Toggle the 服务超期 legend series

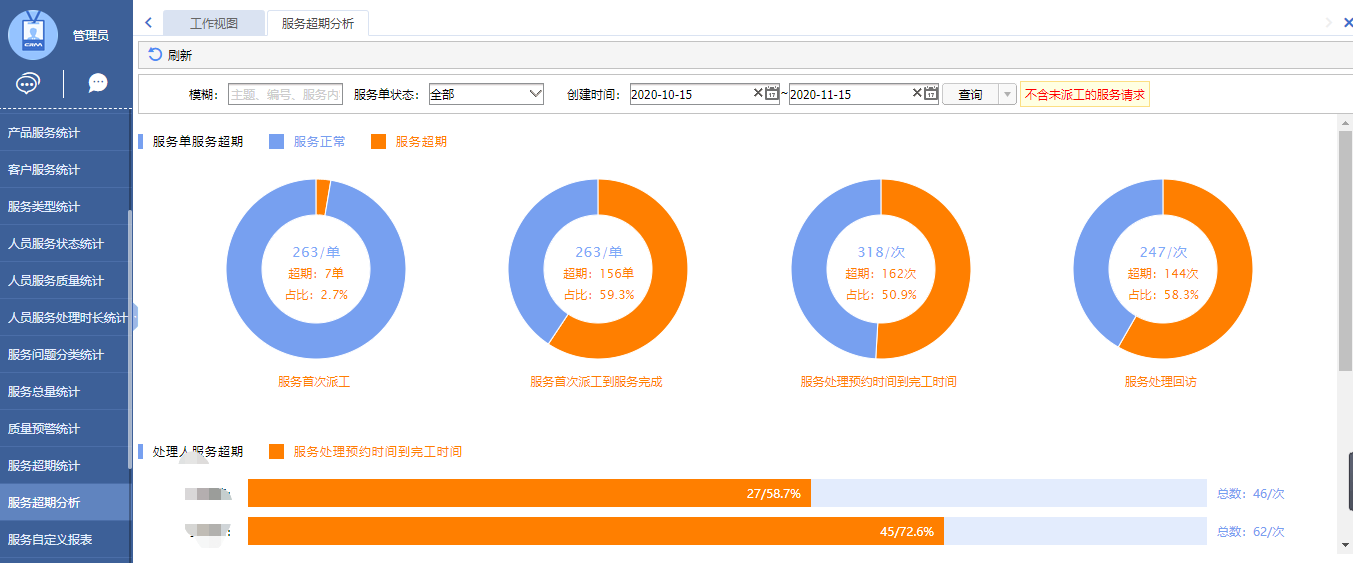pyautogui.click(x=409, y=142)
